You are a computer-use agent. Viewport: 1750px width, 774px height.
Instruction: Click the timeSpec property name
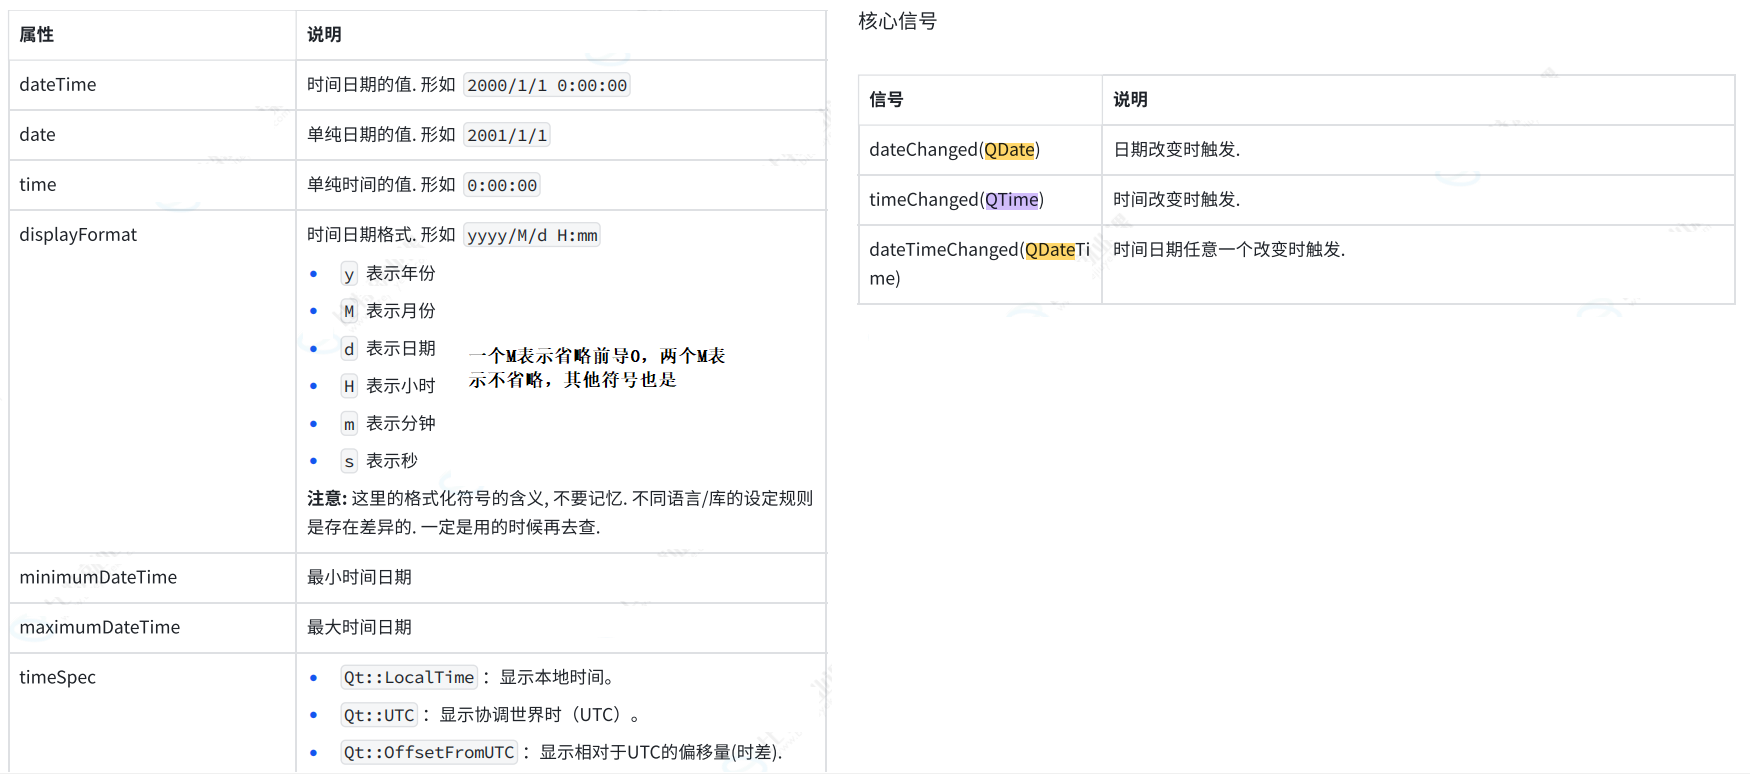(x=58, y=678)
